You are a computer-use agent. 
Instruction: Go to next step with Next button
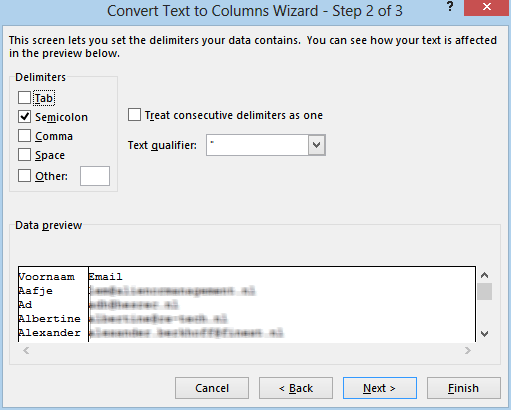tap(380, 388)
